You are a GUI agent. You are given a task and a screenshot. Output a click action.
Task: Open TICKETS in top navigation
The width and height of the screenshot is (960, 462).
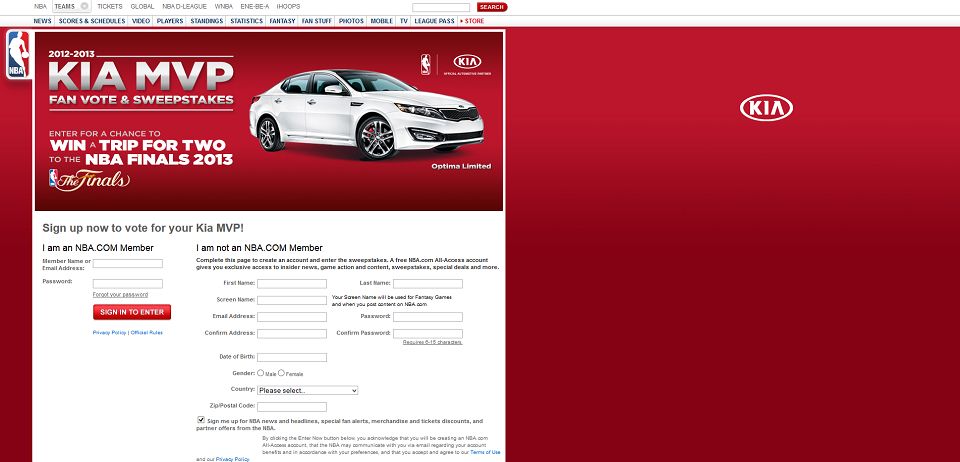click(110, 7)
